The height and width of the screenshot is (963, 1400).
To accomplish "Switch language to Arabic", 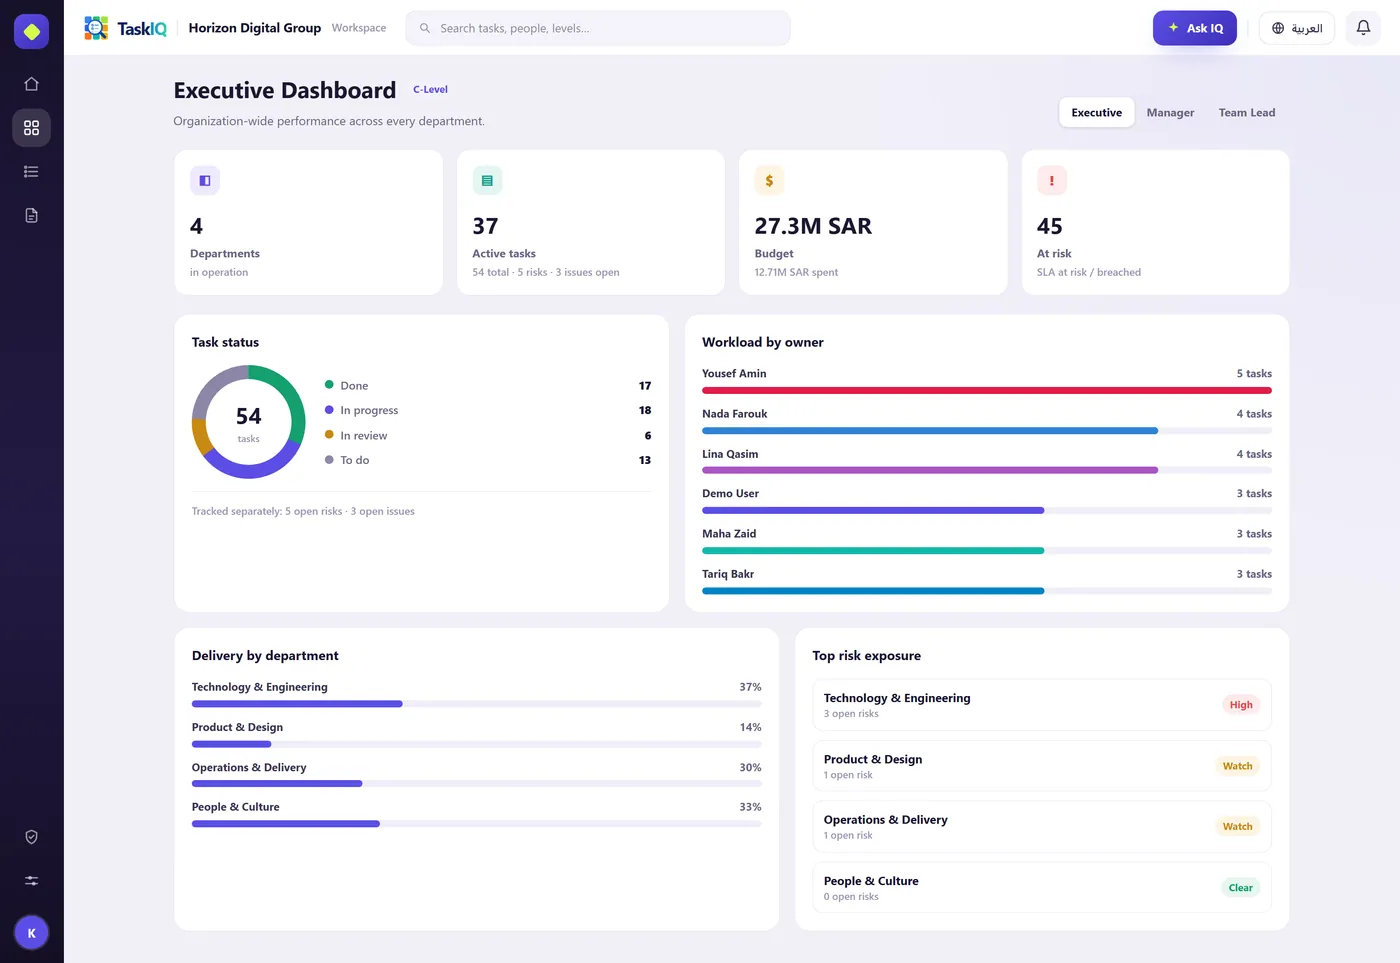I will (x=1297, y=28).
